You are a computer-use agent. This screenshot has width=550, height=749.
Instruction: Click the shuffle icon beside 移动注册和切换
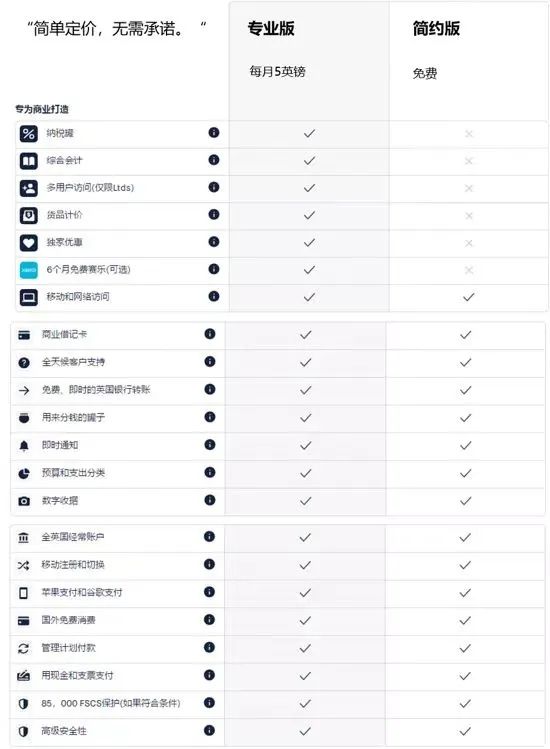coord(23,565)
